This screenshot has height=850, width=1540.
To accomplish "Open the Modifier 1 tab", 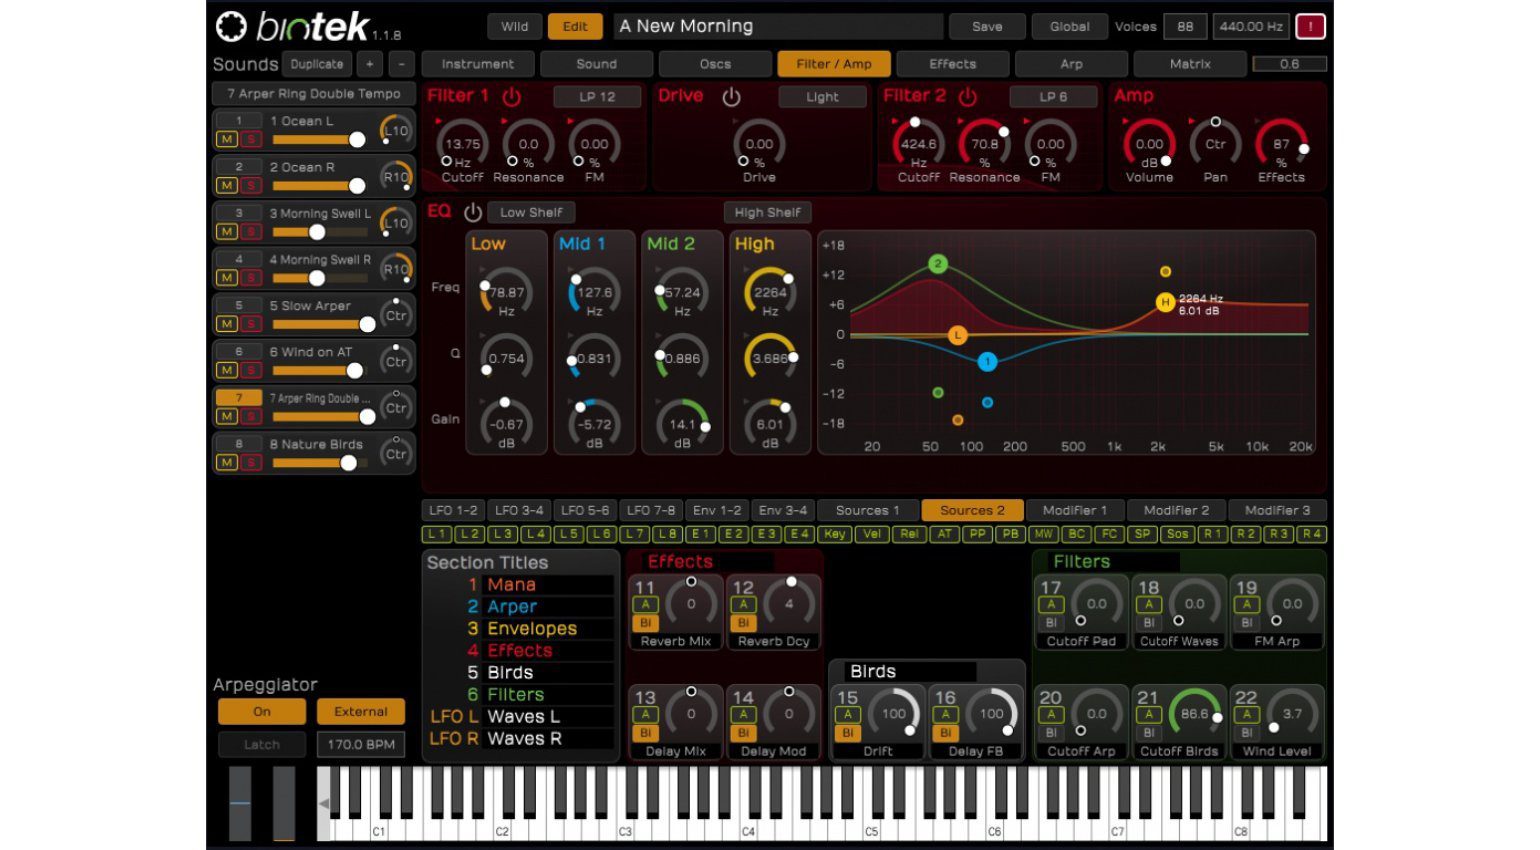I will [x=1075, y=510].
